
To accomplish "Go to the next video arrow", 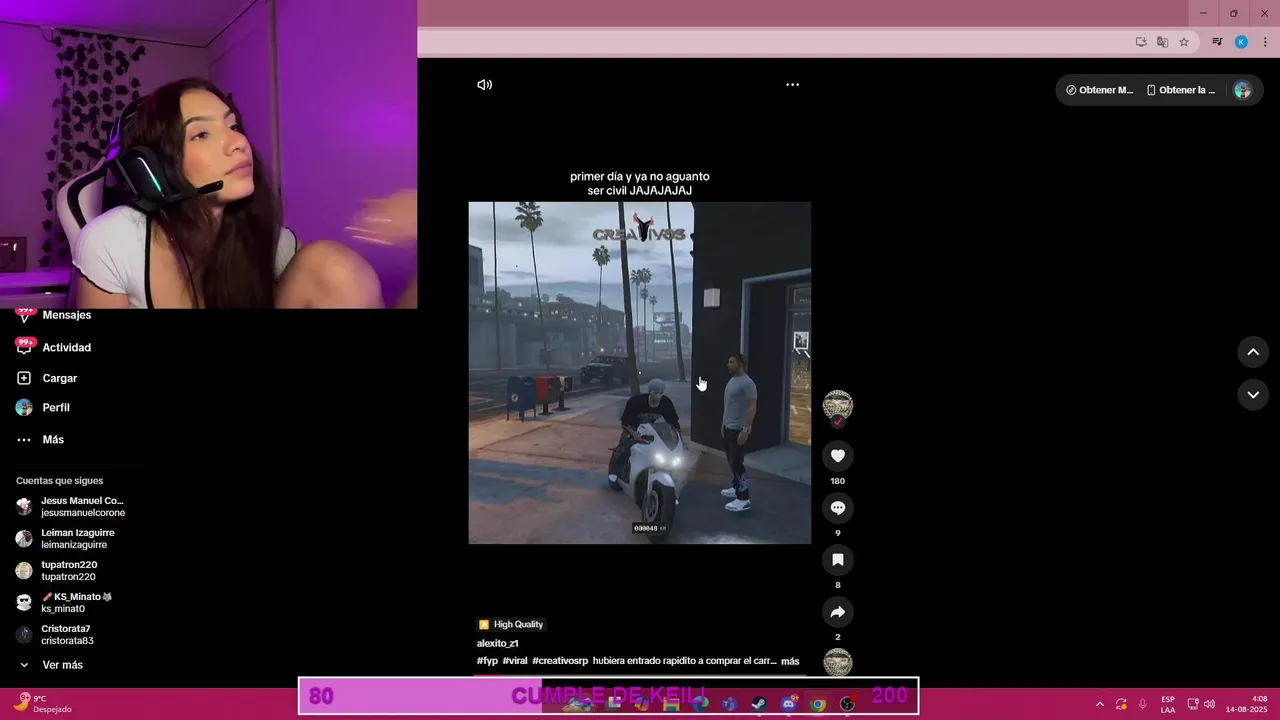I will [x=1253, y=395].
